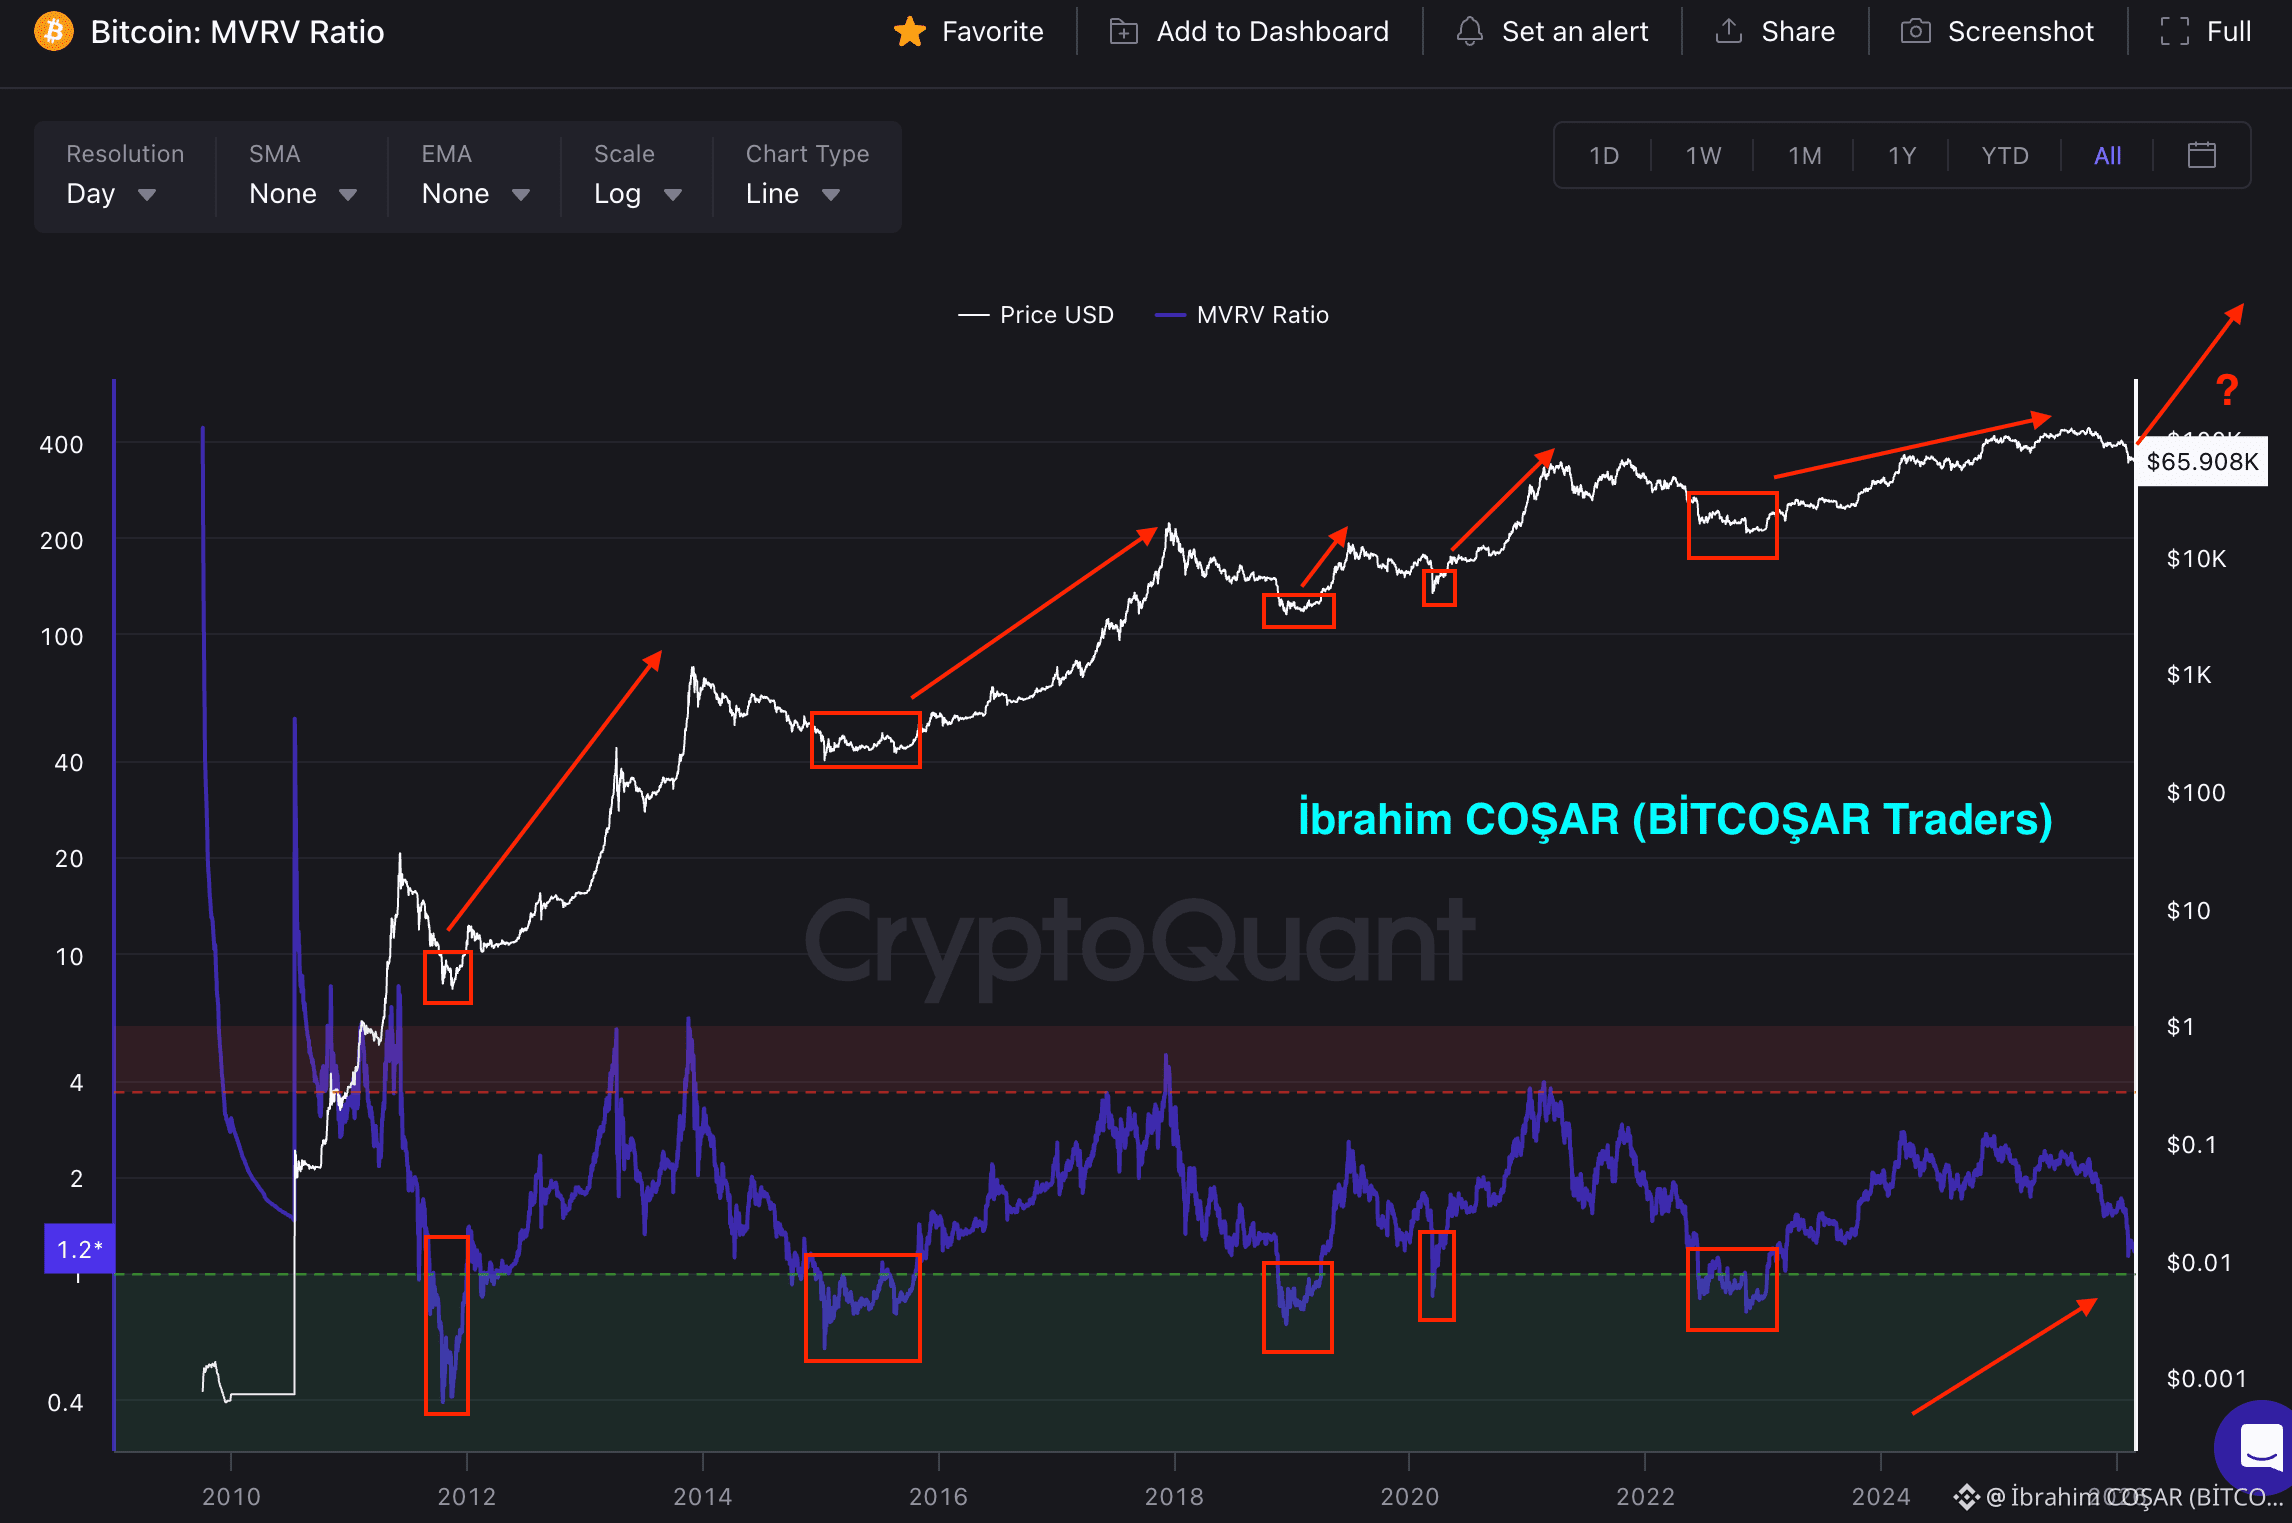This screenshot has width=2292, height=1523.
Task: Click the 400 left axis label
Action: [x=61, y=445]
